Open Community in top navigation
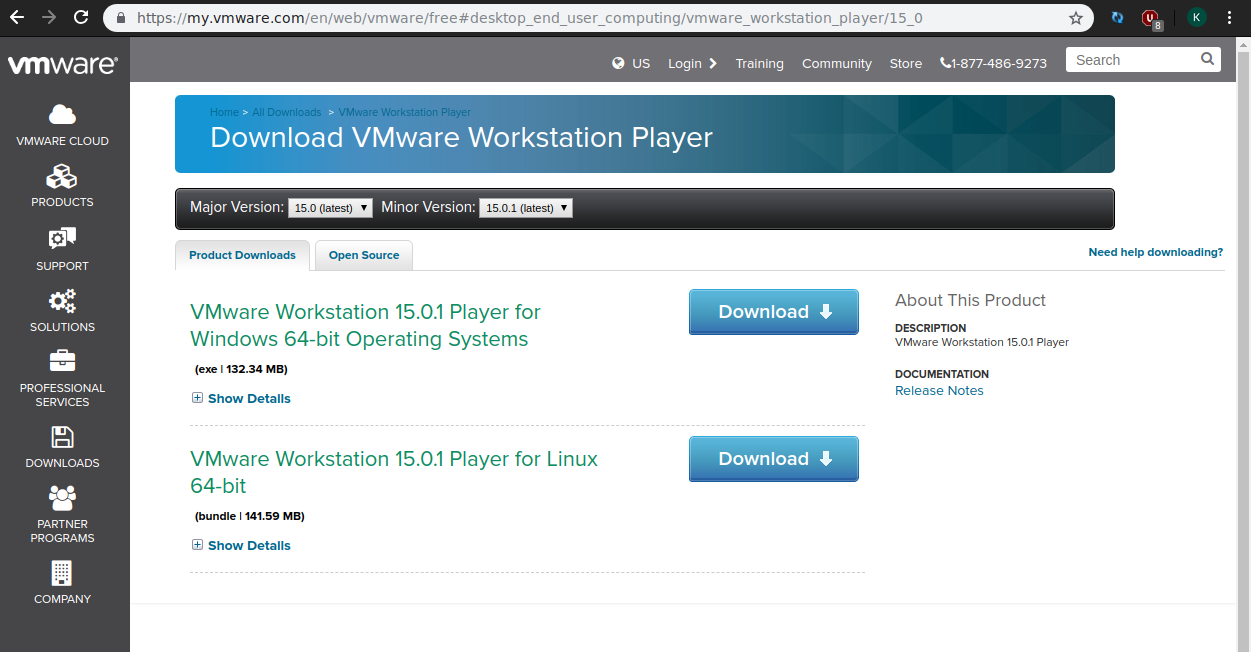The height and width of the screenshot is (652, 1251). point(837,63)
